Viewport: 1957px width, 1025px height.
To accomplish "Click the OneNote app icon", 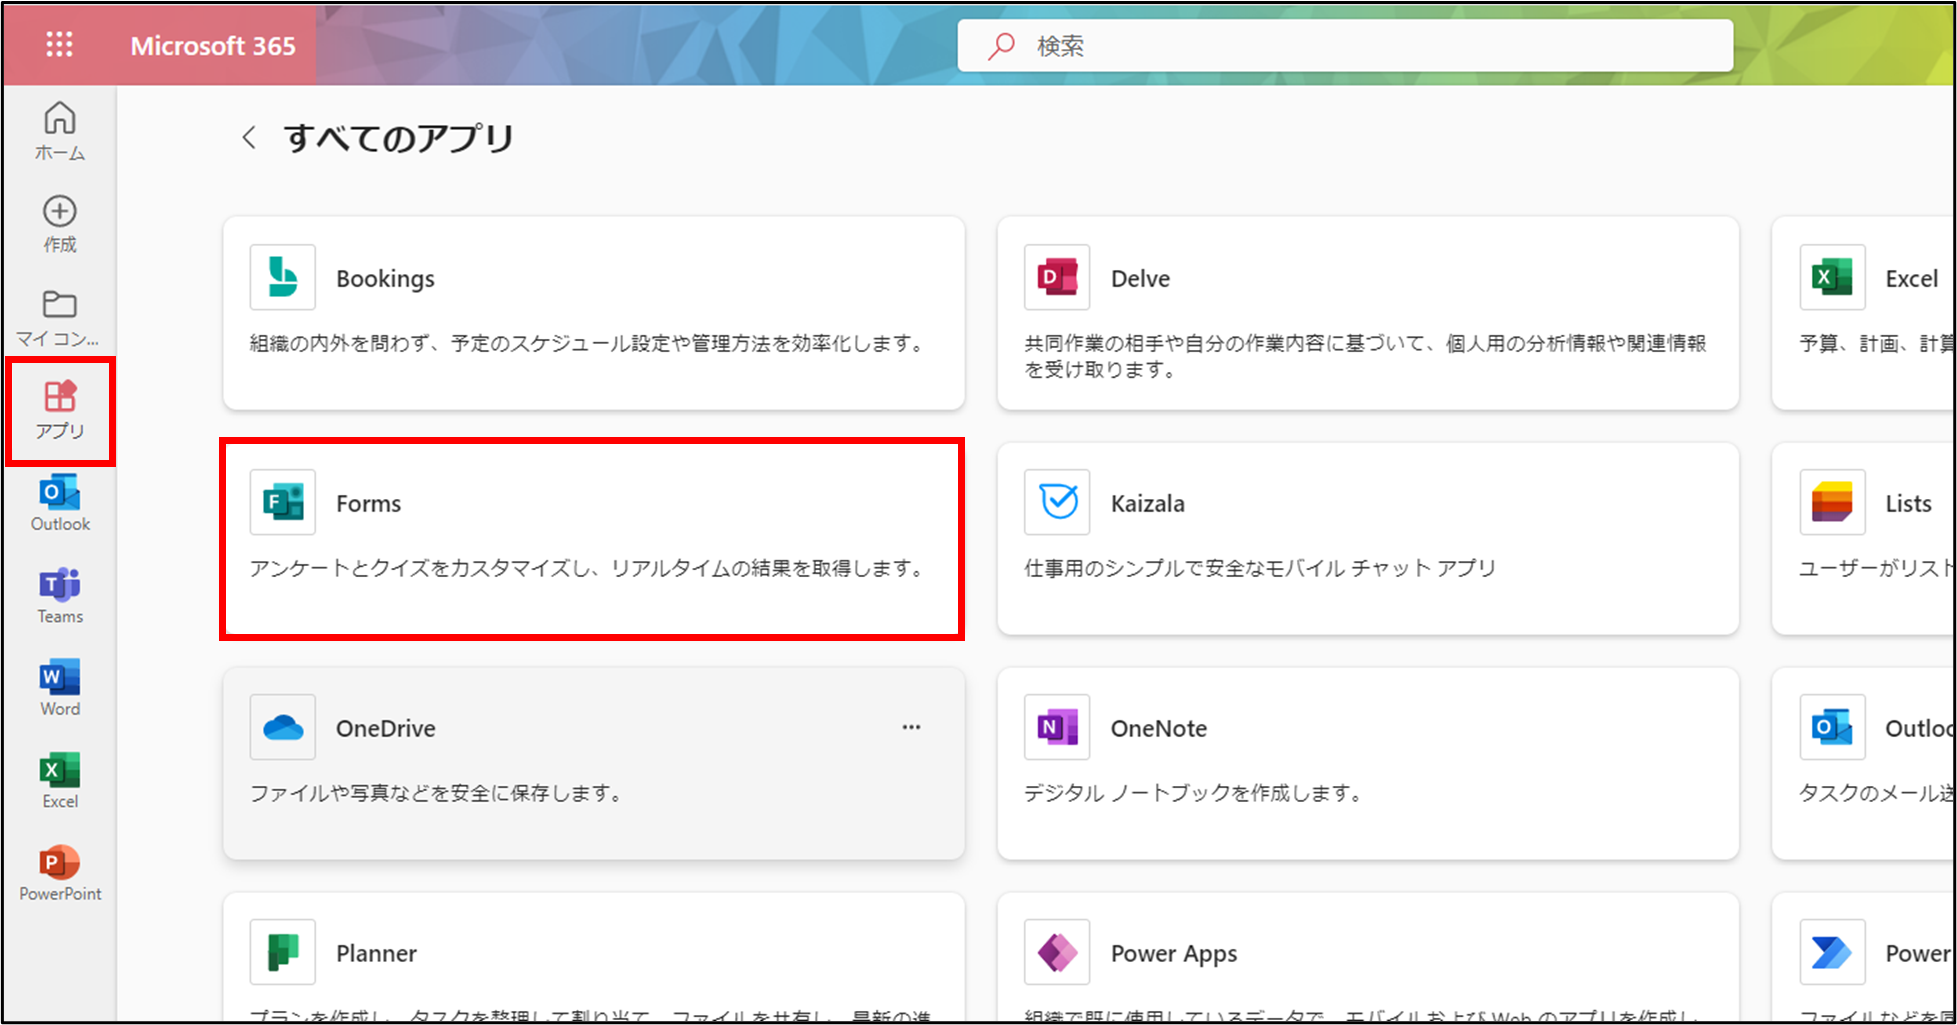I will click(1057, 727).
